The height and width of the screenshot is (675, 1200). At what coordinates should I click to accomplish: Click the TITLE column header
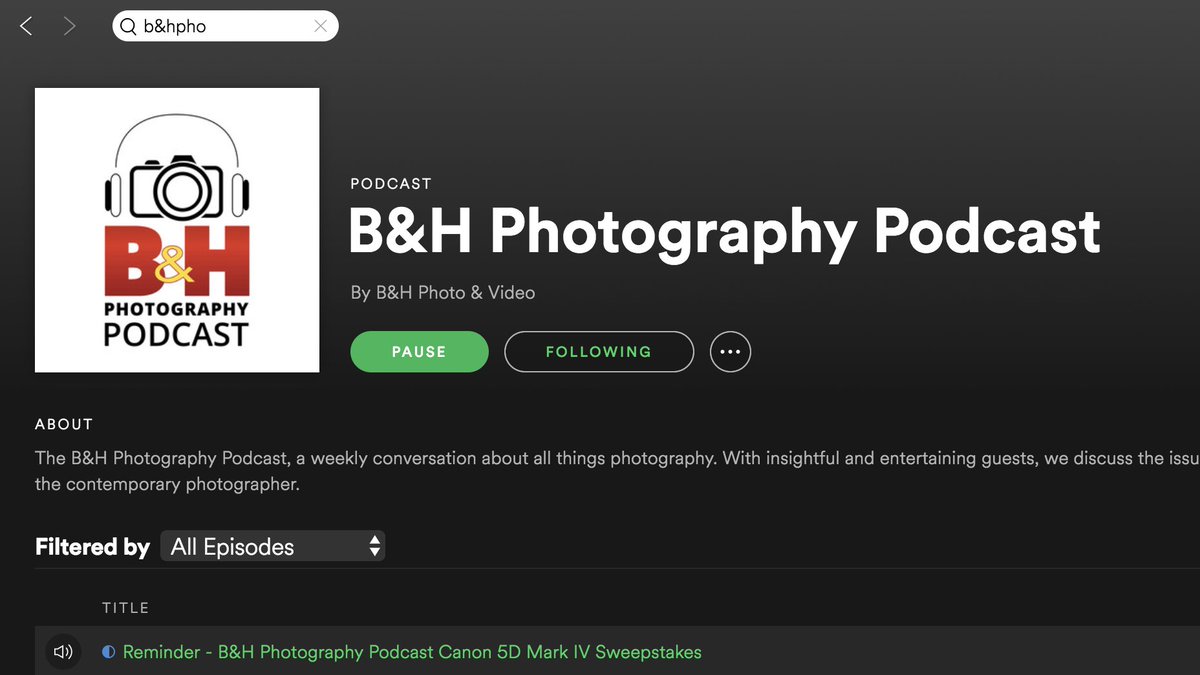(125, 607)
